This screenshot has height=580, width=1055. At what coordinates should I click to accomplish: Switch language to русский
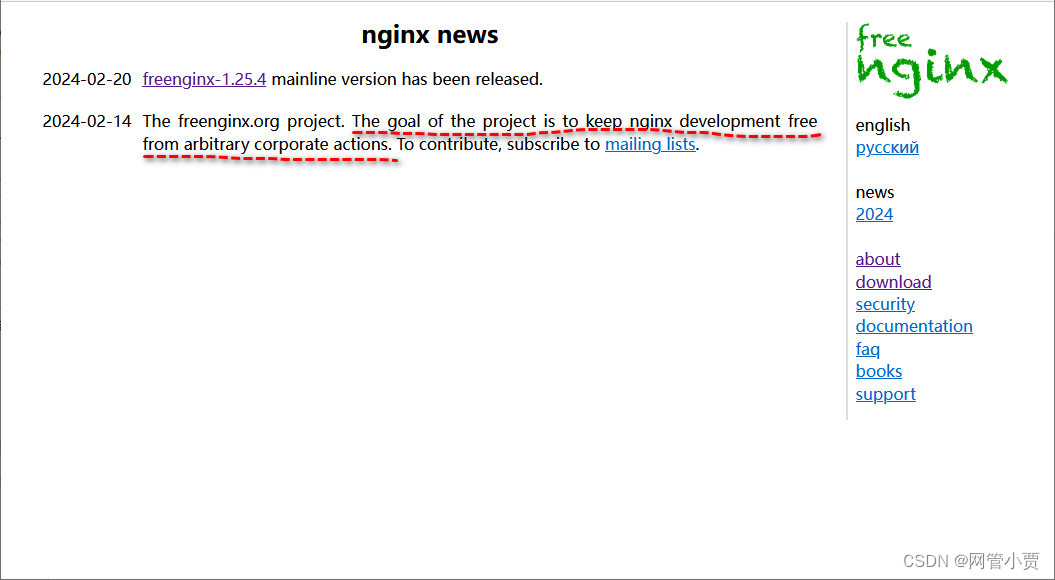pyautogui.click(x=887, y=147)
